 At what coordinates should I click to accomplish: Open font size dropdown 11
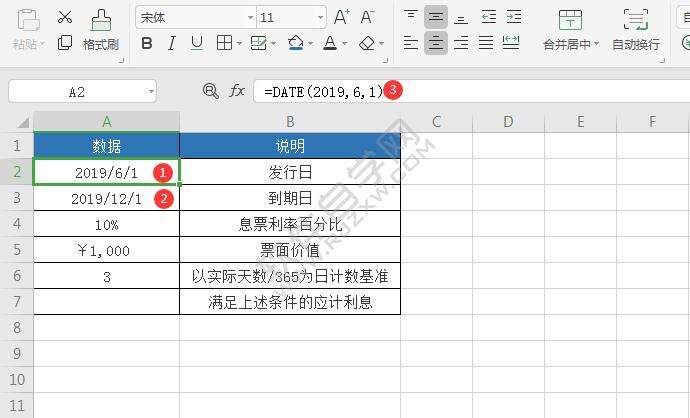[320, 18]
